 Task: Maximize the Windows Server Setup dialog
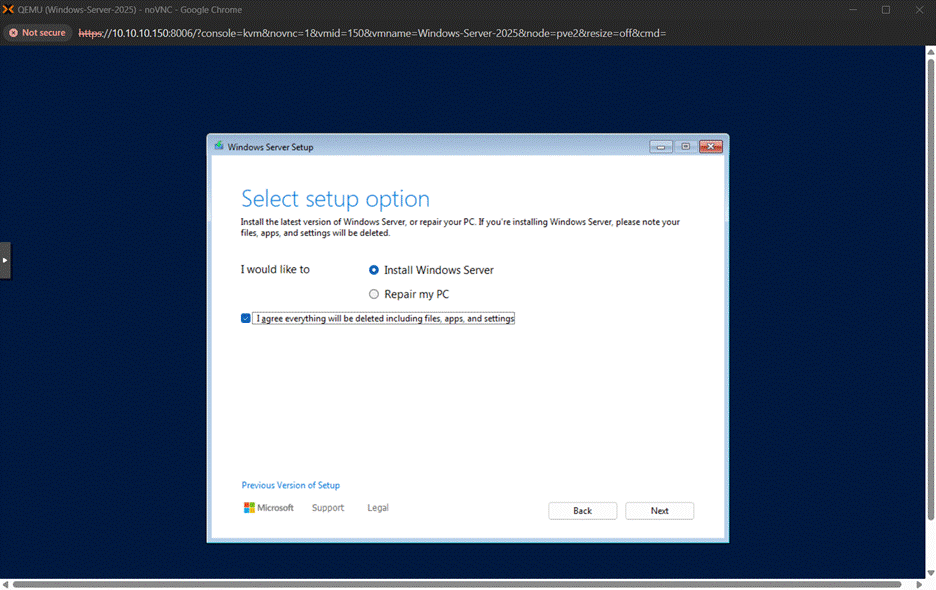[686, 147]
